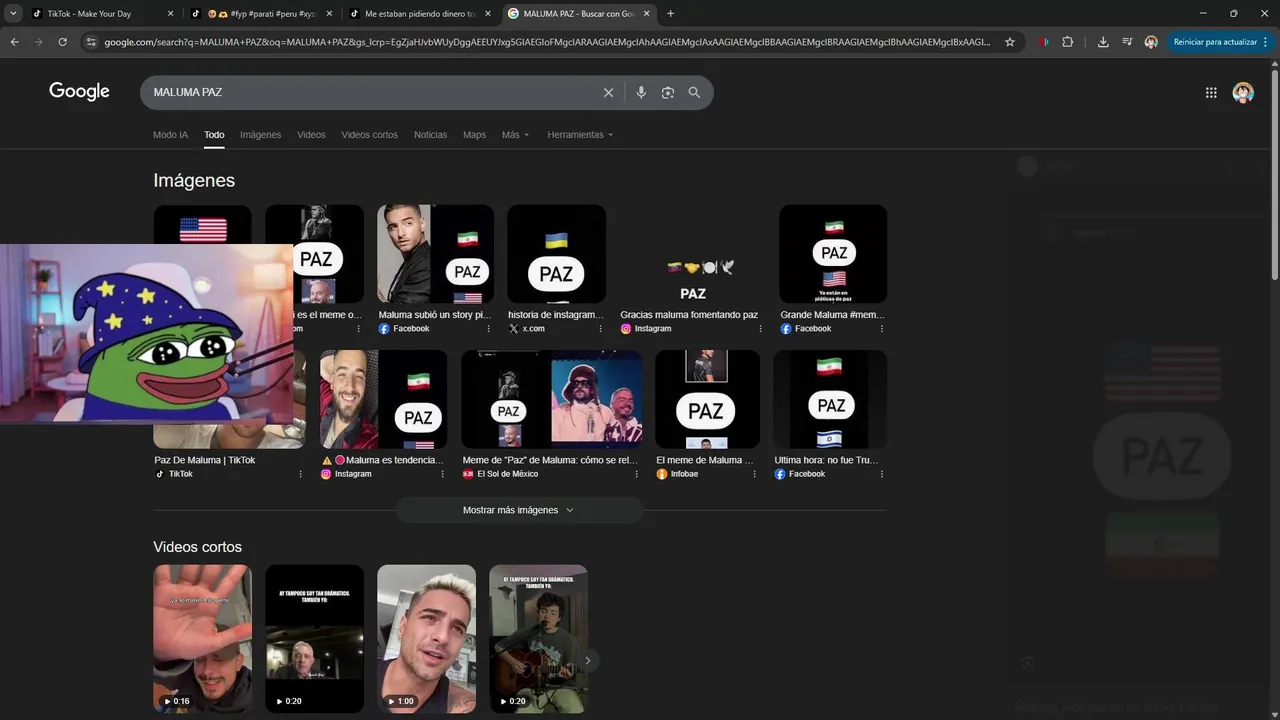The image size is (1280, 720).
Task: Switch to 'Imágenes' search tab
Action: [261, 135]
